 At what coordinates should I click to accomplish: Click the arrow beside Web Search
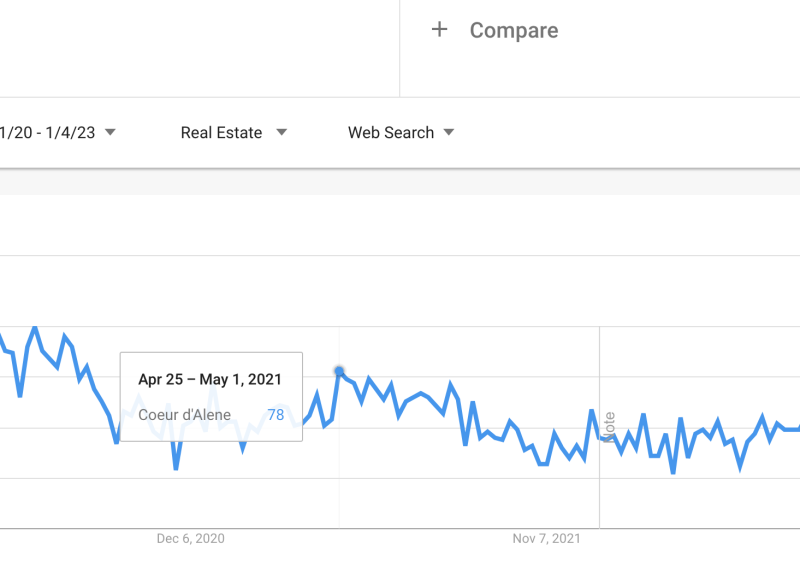coord(449,132)
